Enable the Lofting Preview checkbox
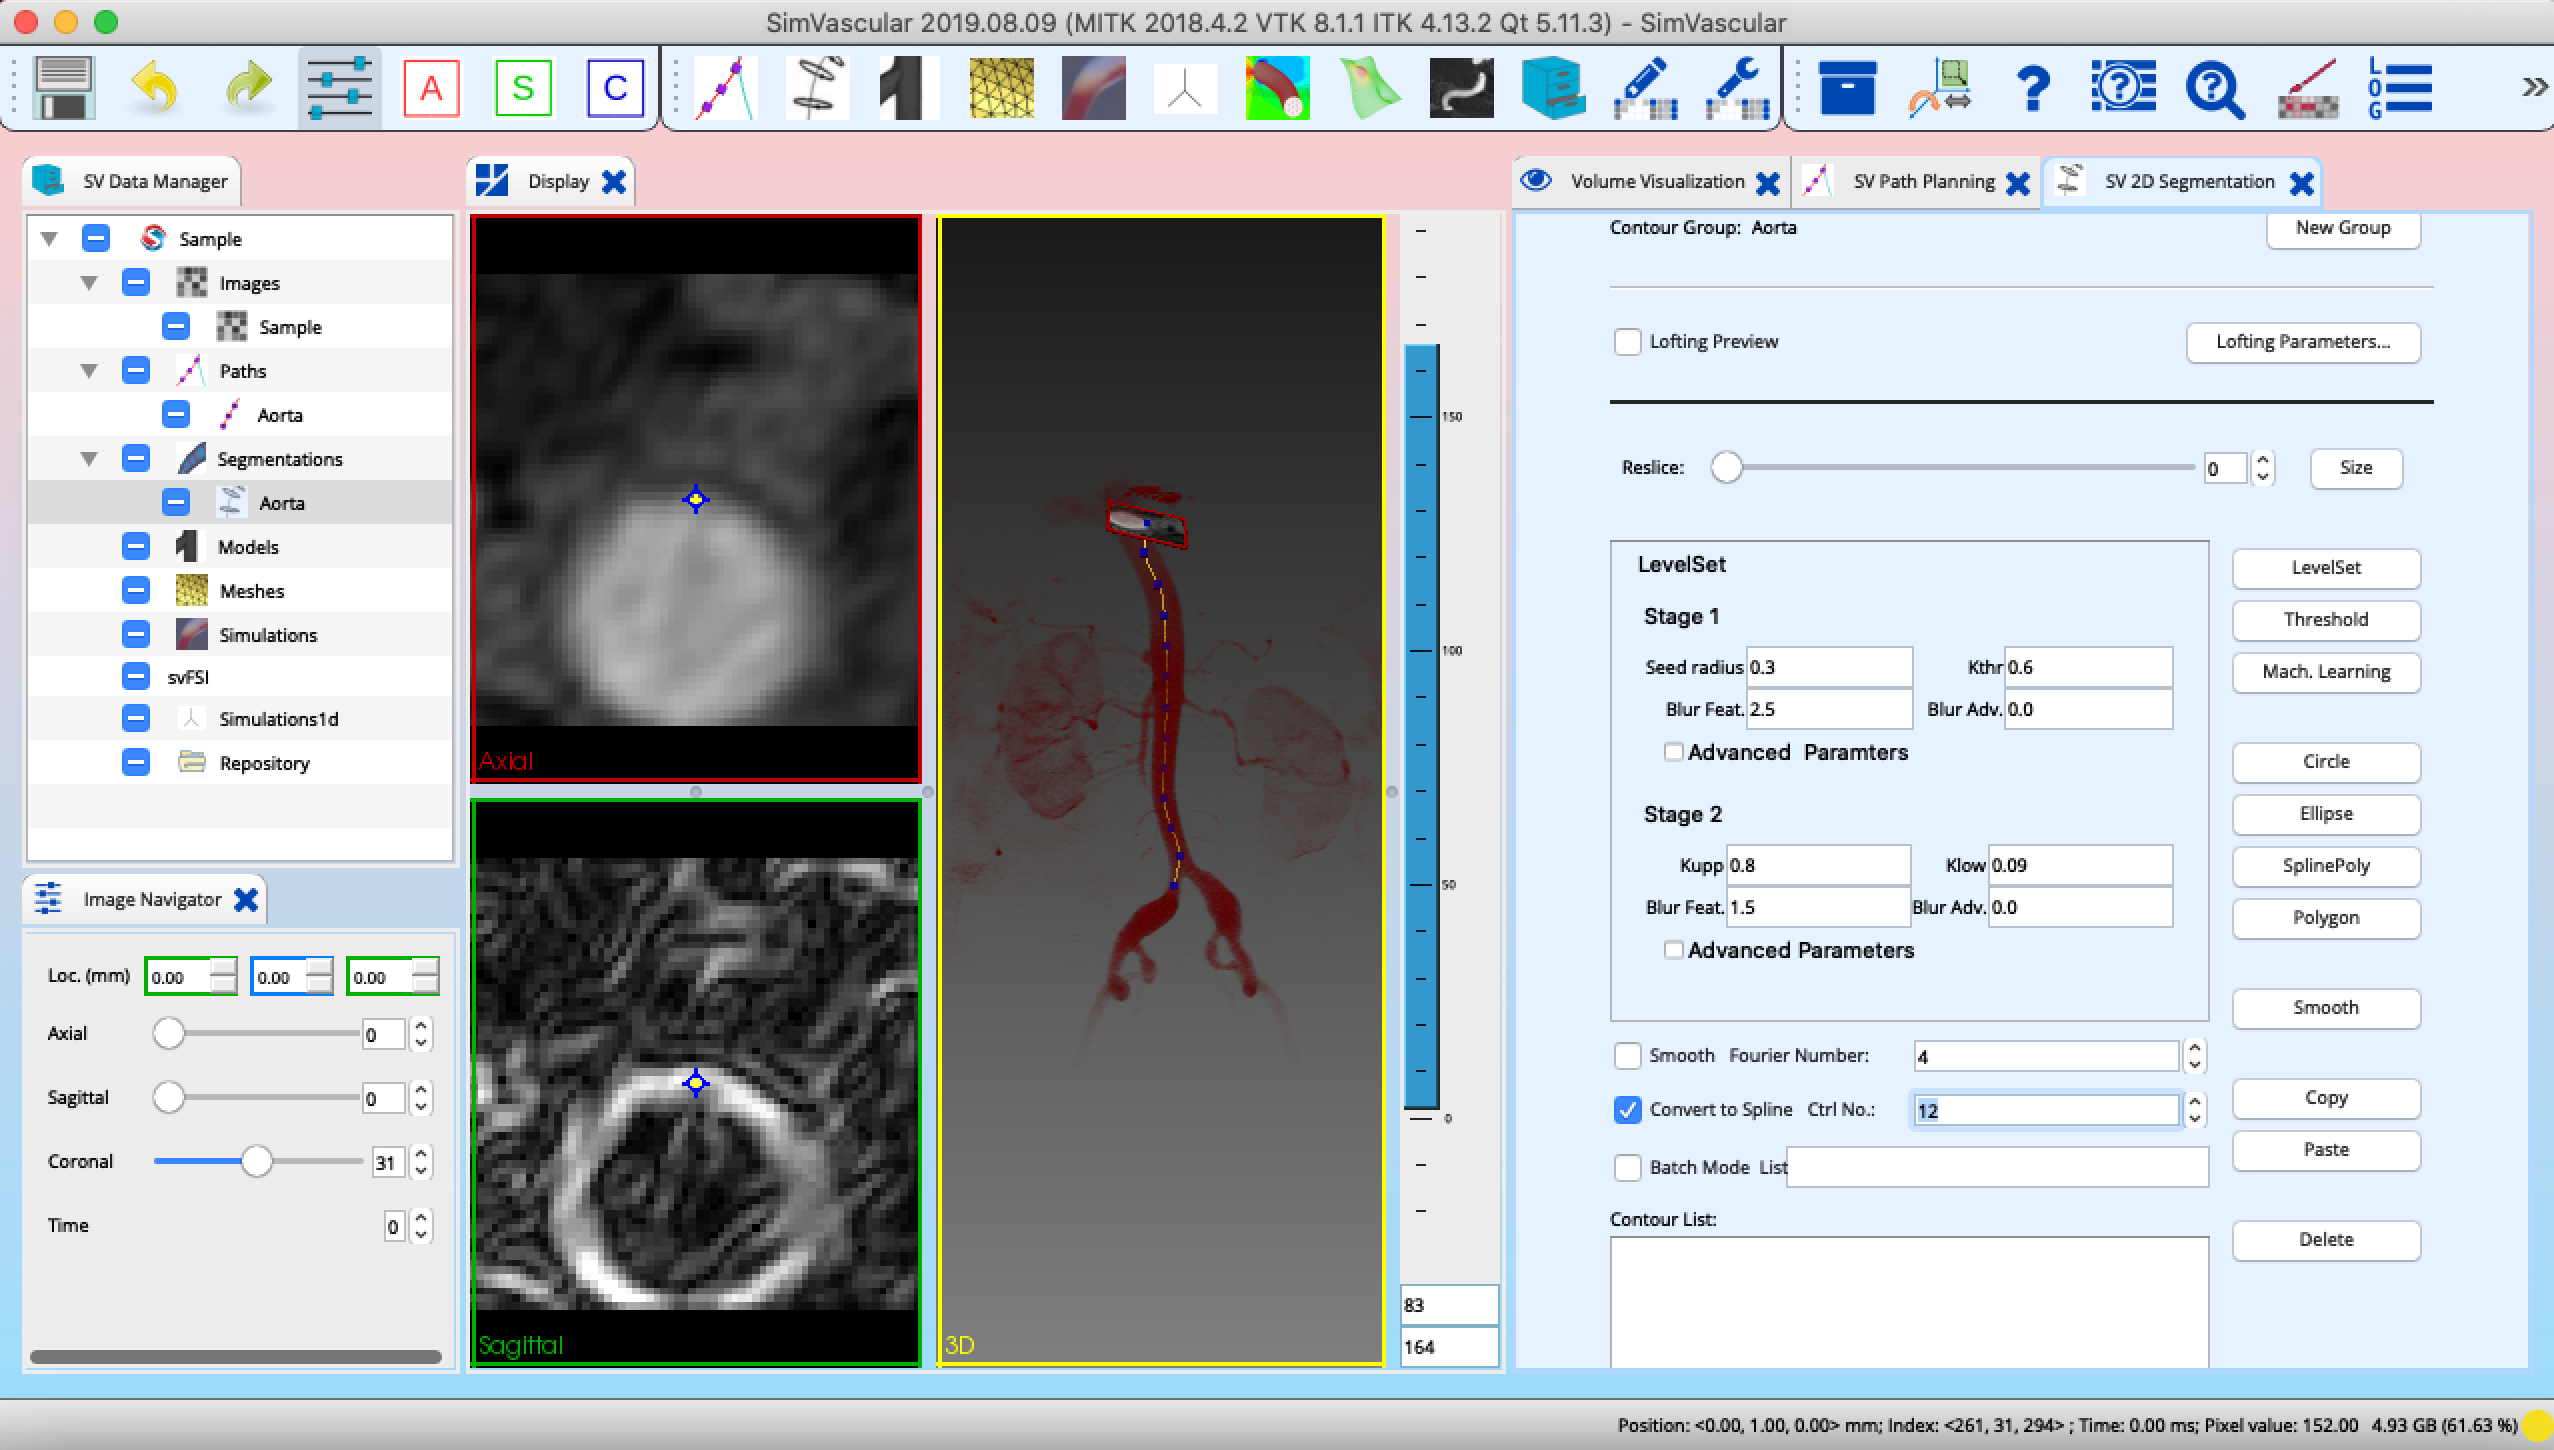Screen dimensions: 2554x1450 pyautogui.click(x=1627, y=342)
